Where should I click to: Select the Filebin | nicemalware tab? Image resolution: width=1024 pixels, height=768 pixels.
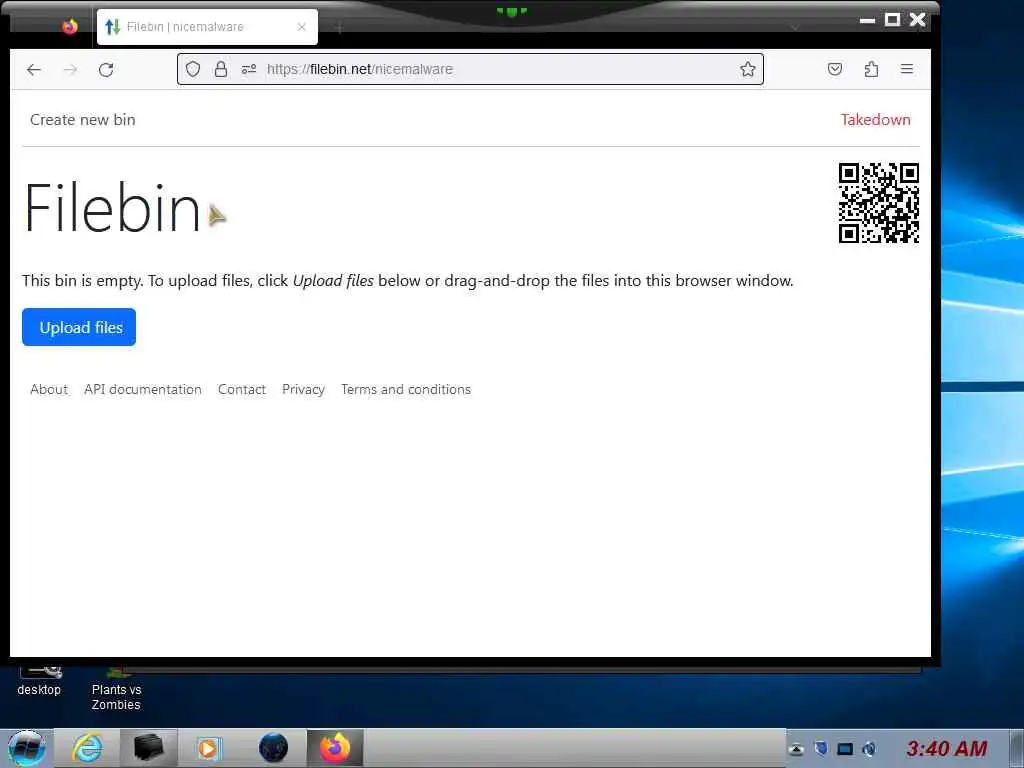point(207,27)
